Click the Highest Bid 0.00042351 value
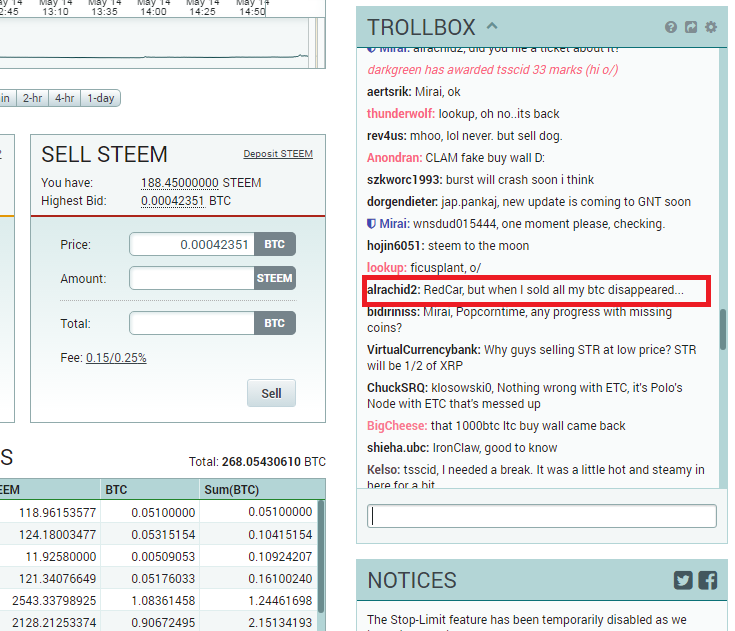Screen dimensions: 735x631 click(x=173, y=201)
